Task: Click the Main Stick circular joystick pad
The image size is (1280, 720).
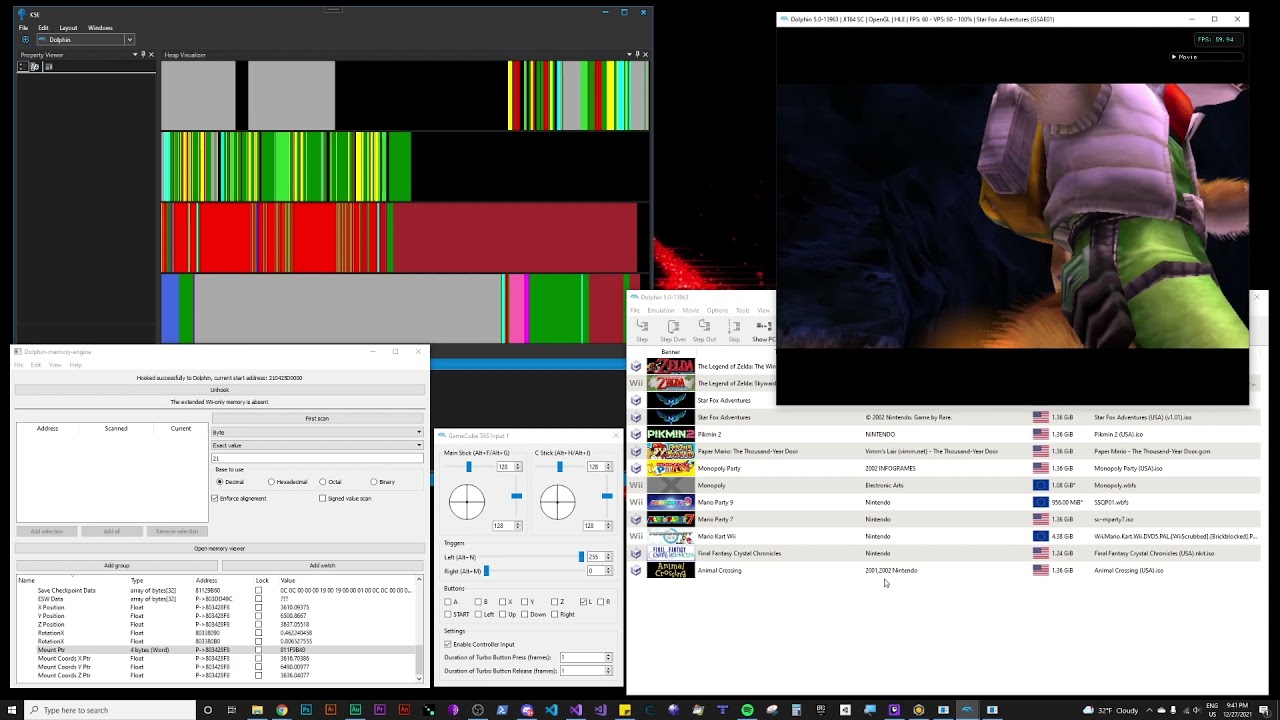Action: [467, 502]
